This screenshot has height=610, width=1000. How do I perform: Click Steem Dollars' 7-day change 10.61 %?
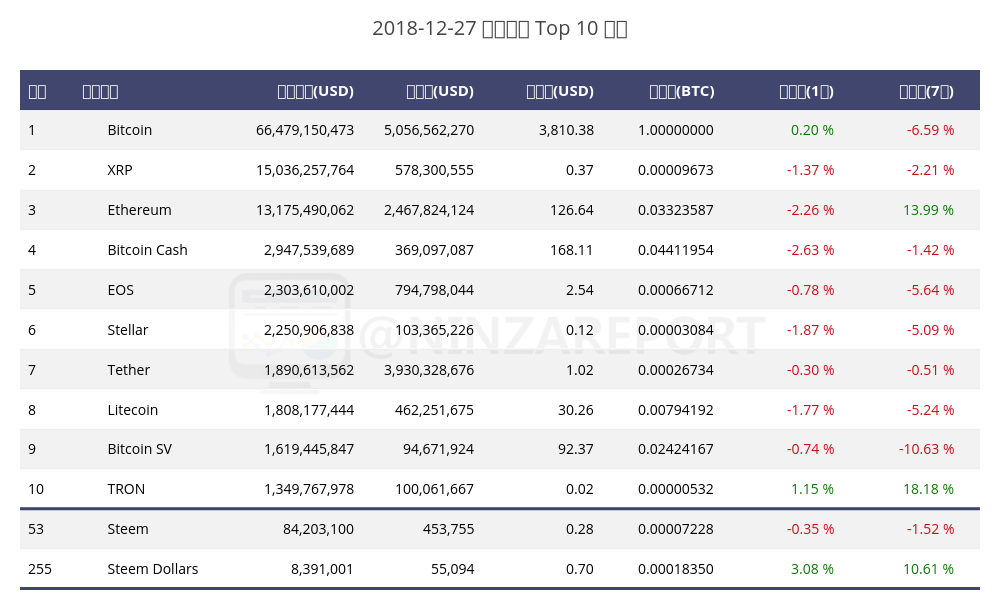coord(929,569)
